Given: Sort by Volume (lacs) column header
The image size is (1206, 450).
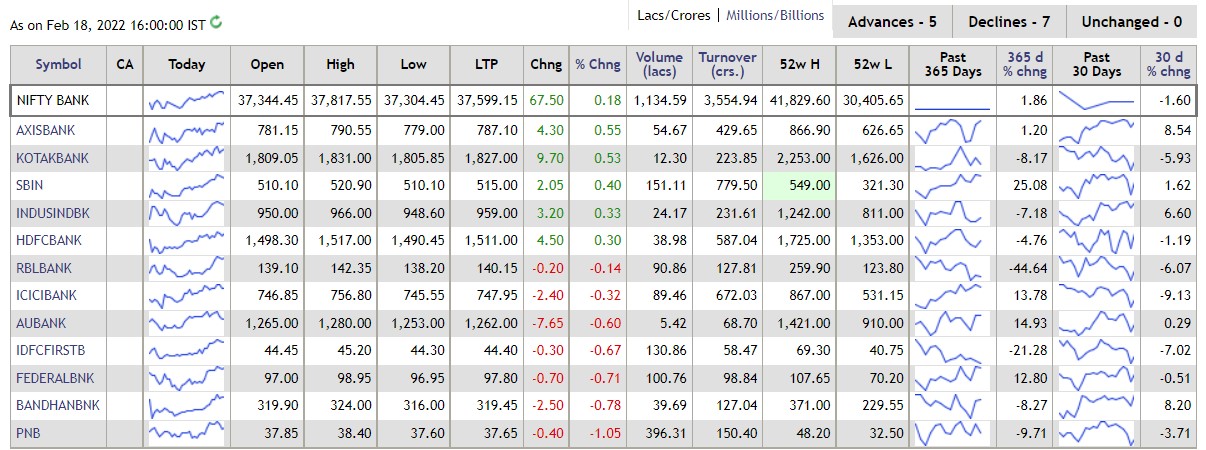Looking at the screenshot, I should (x=659, y=64).
